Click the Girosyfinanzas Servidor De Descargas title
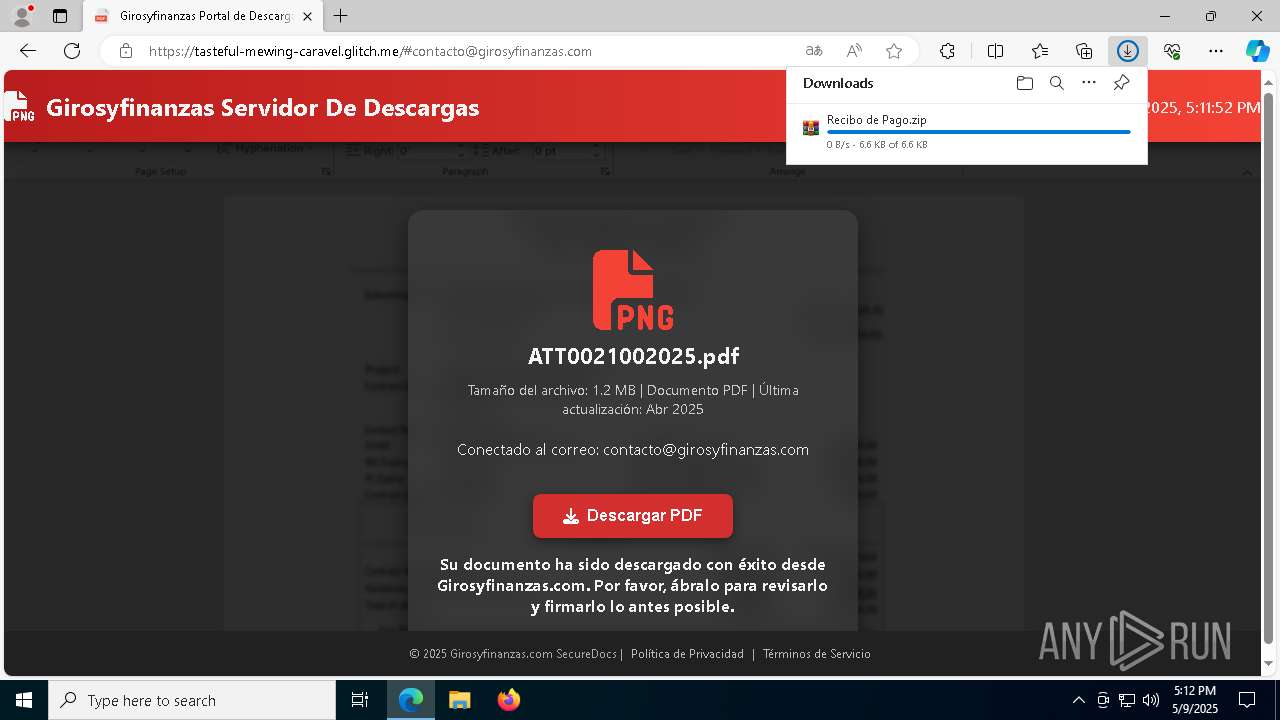Image resolution: width=1280 pixels, height=720 pixels. click(263, 107)
